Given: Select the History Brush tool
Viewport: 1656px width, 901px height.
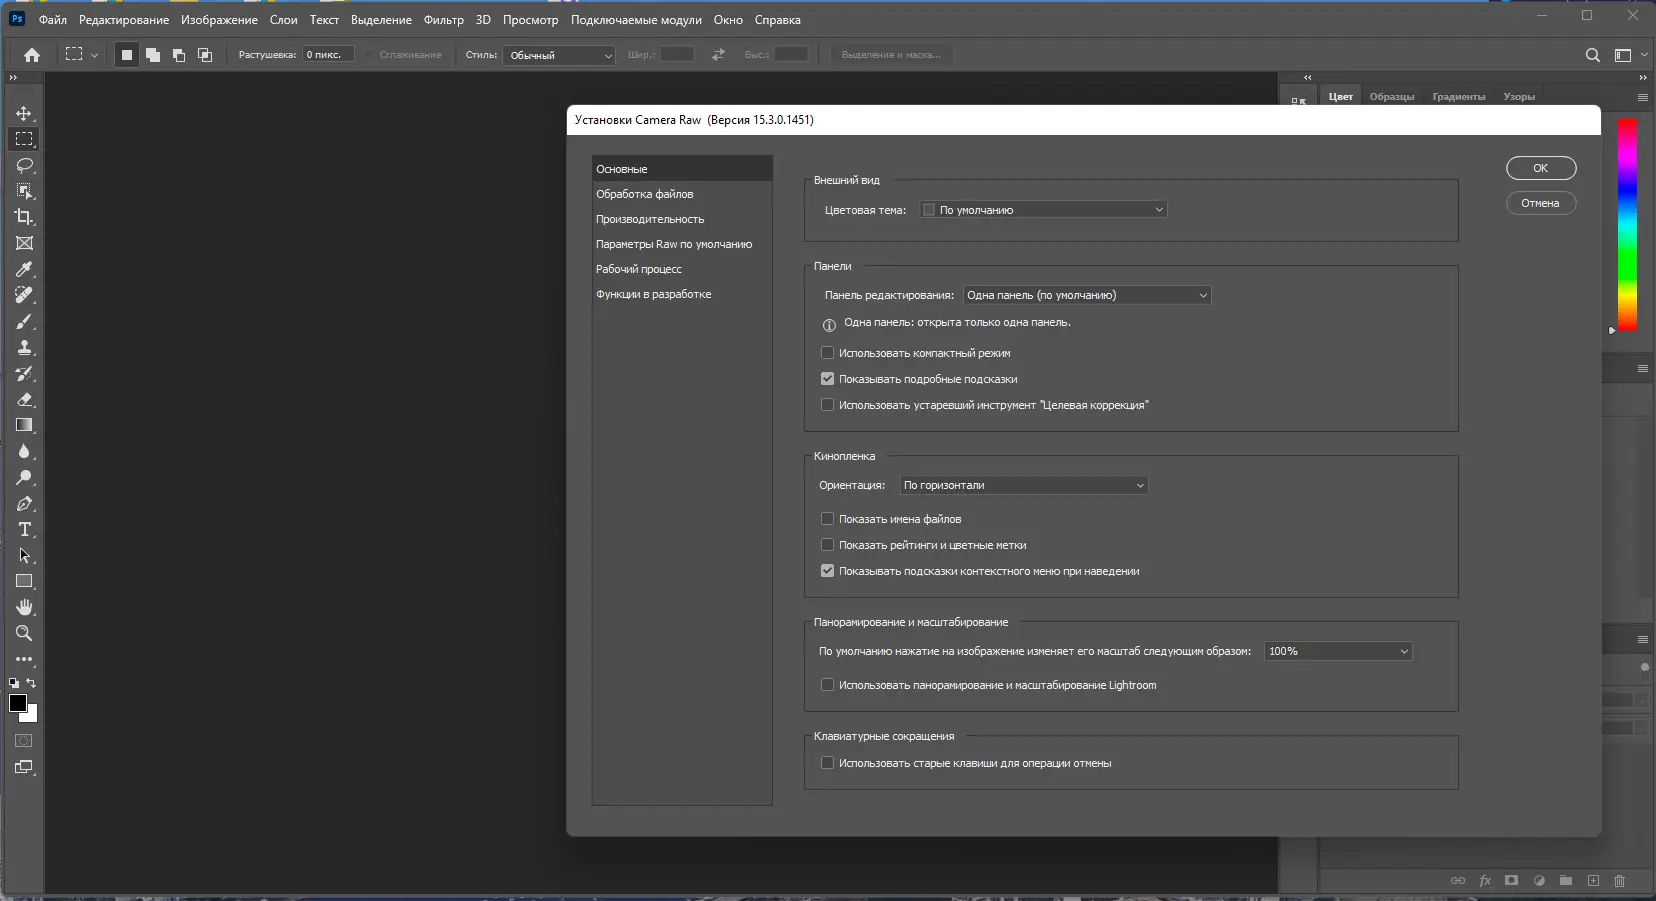Looking at the screenshot, I should tap(24, 373).
